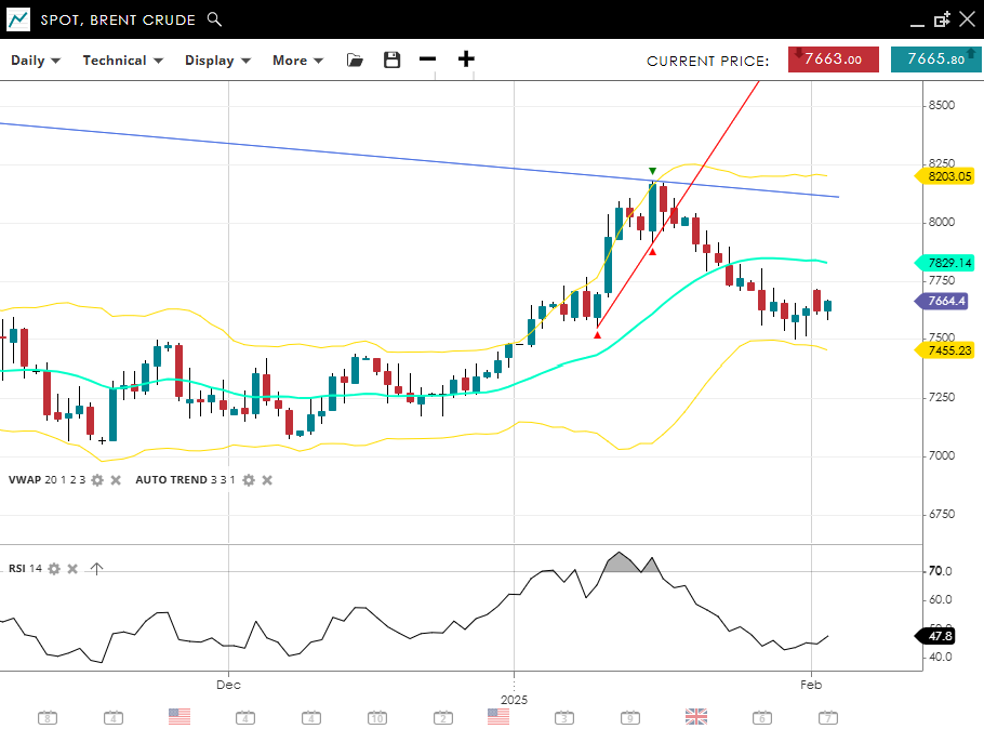The image size is (984, 729).
Task: Click the red sell price 7663.00
Action: point(833,59)
